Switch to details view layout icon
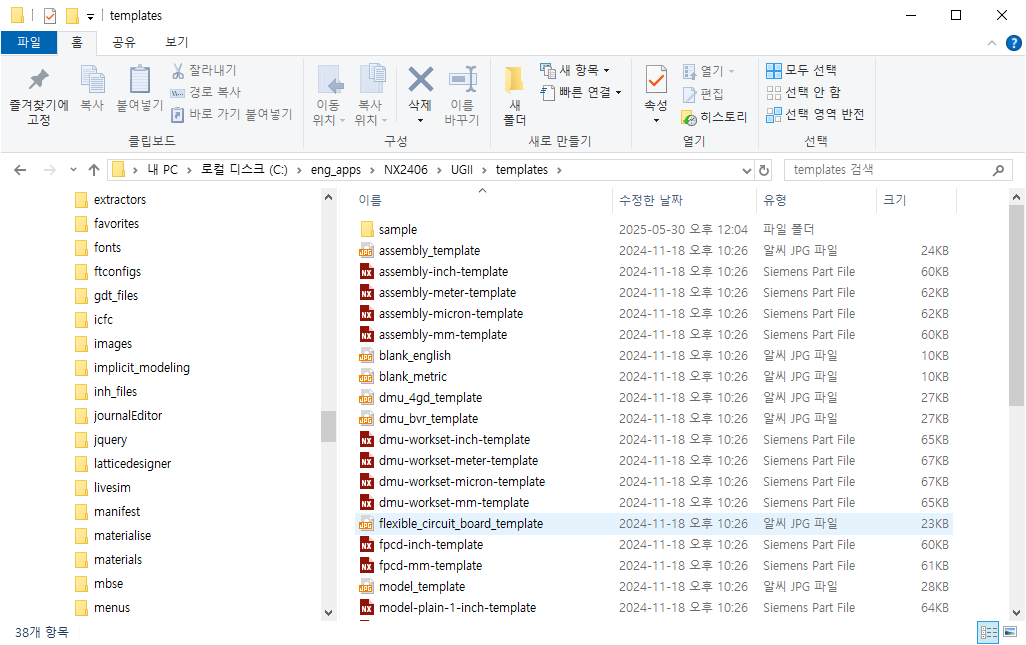Image resolution: width=1026 pixels, height=645 pixels. [988, 632]
